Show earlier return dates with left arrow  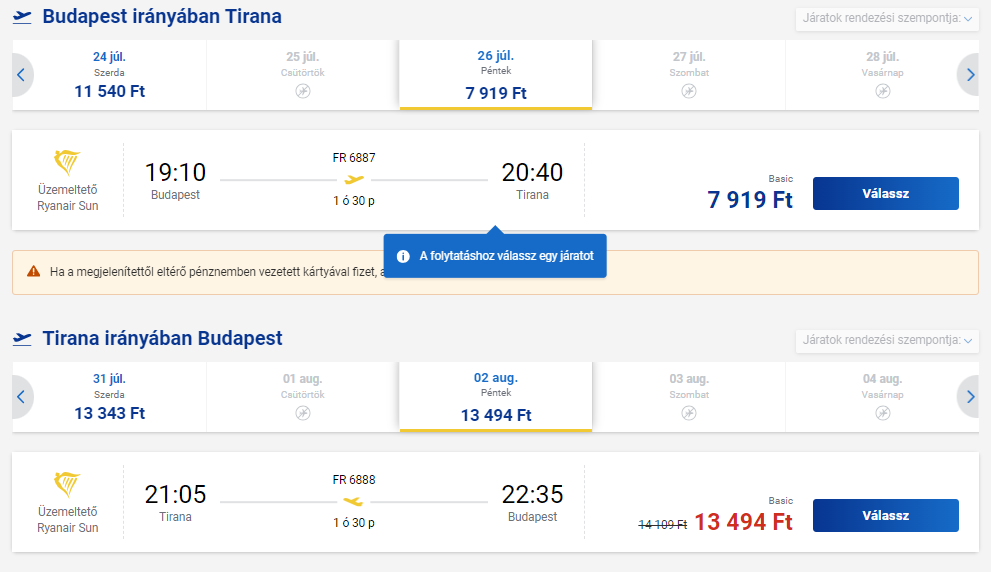[21, 397]
